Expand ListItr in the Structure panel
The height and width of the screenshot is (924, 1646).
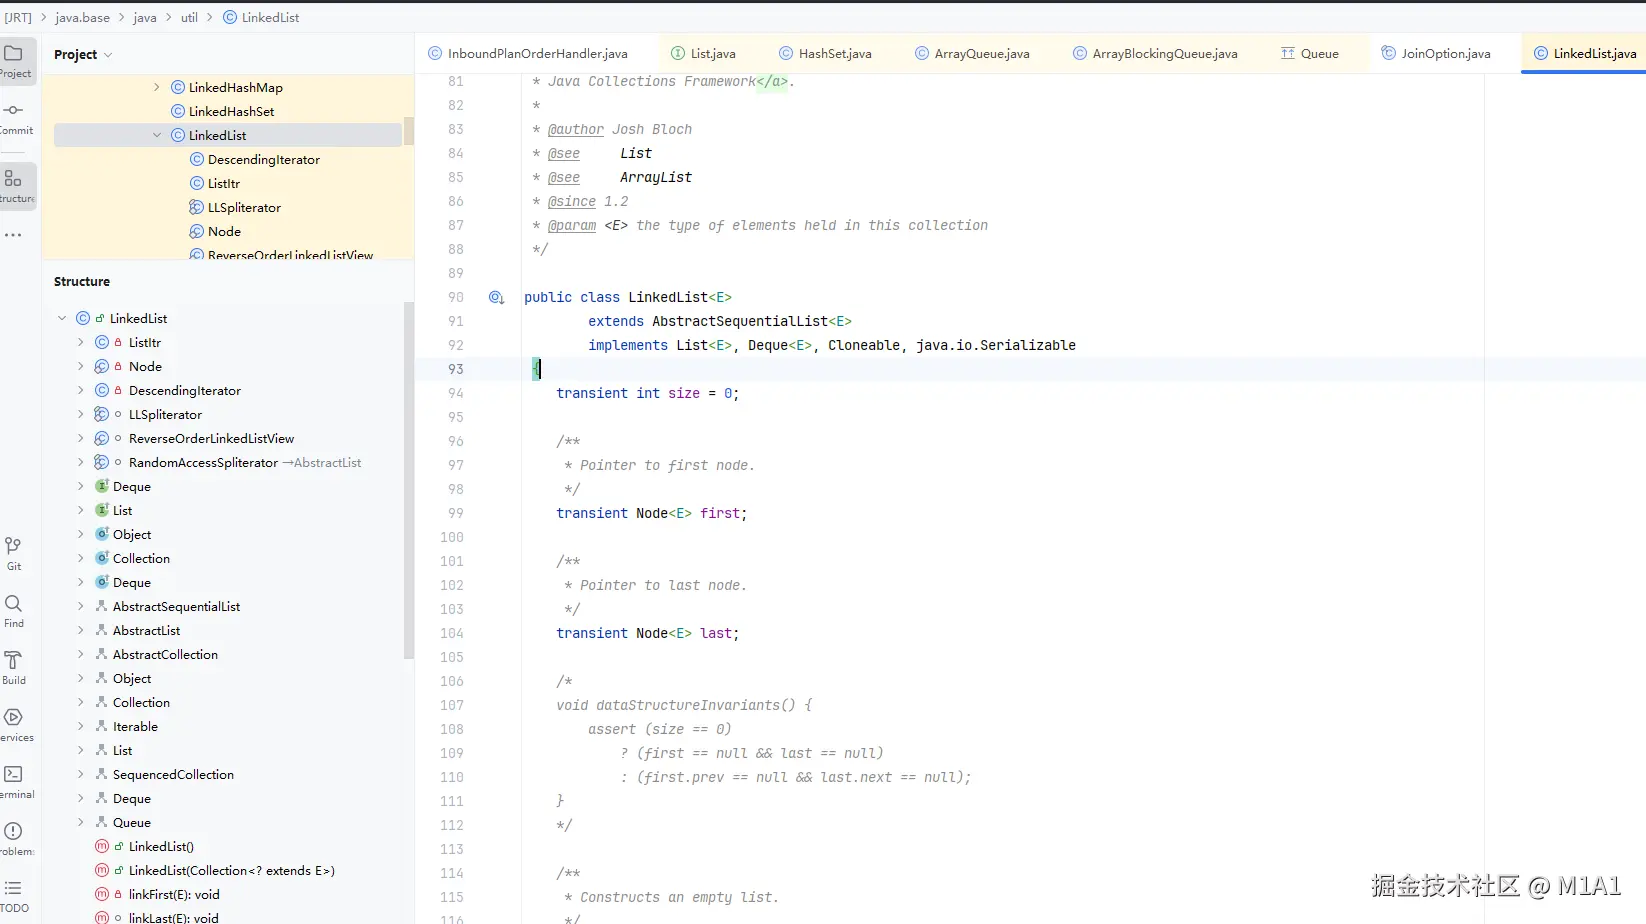[x=81, y=342]
